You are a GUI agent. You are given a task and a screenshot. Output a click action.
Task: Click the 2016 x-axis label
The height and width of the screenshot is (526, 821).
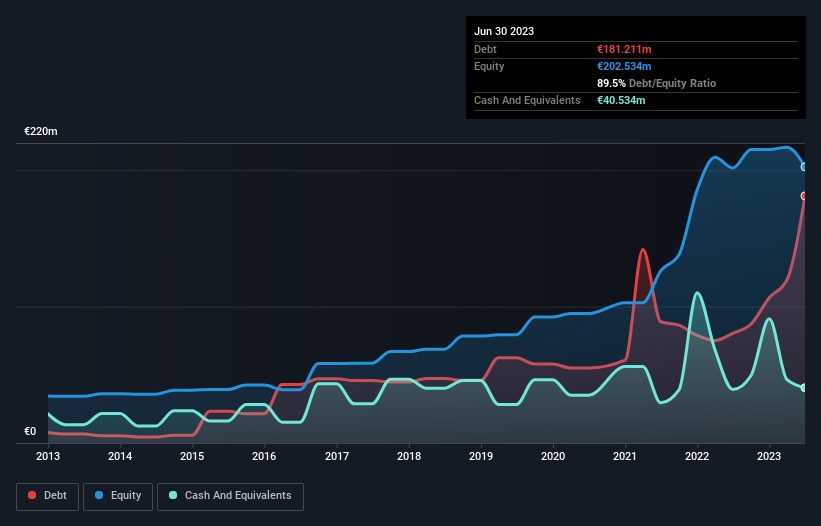coord(264,456)
